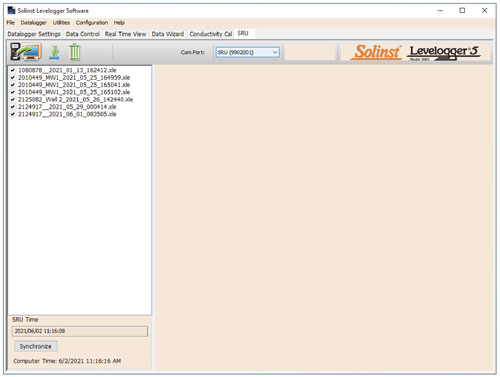Click the download files green arrow icon
Screen dimensions: 500x377
54,53
